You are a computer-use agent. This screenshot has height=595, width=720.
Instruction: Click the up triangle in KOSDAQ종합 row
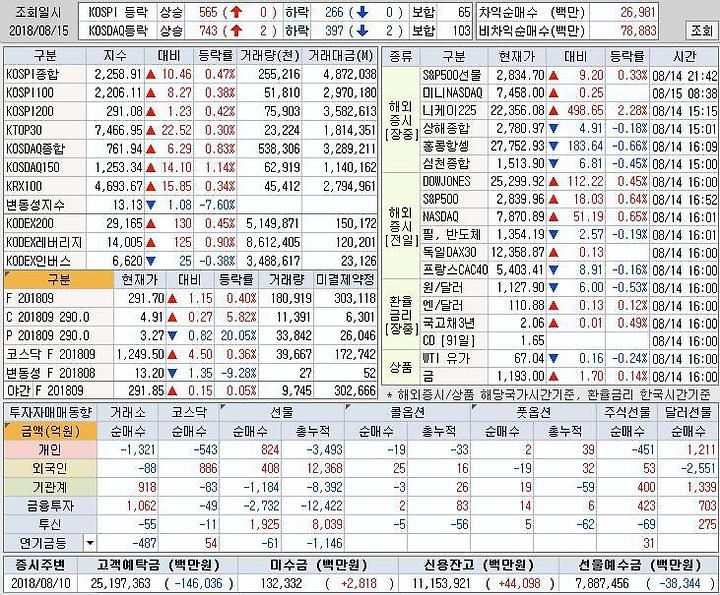tap(151, 149)
